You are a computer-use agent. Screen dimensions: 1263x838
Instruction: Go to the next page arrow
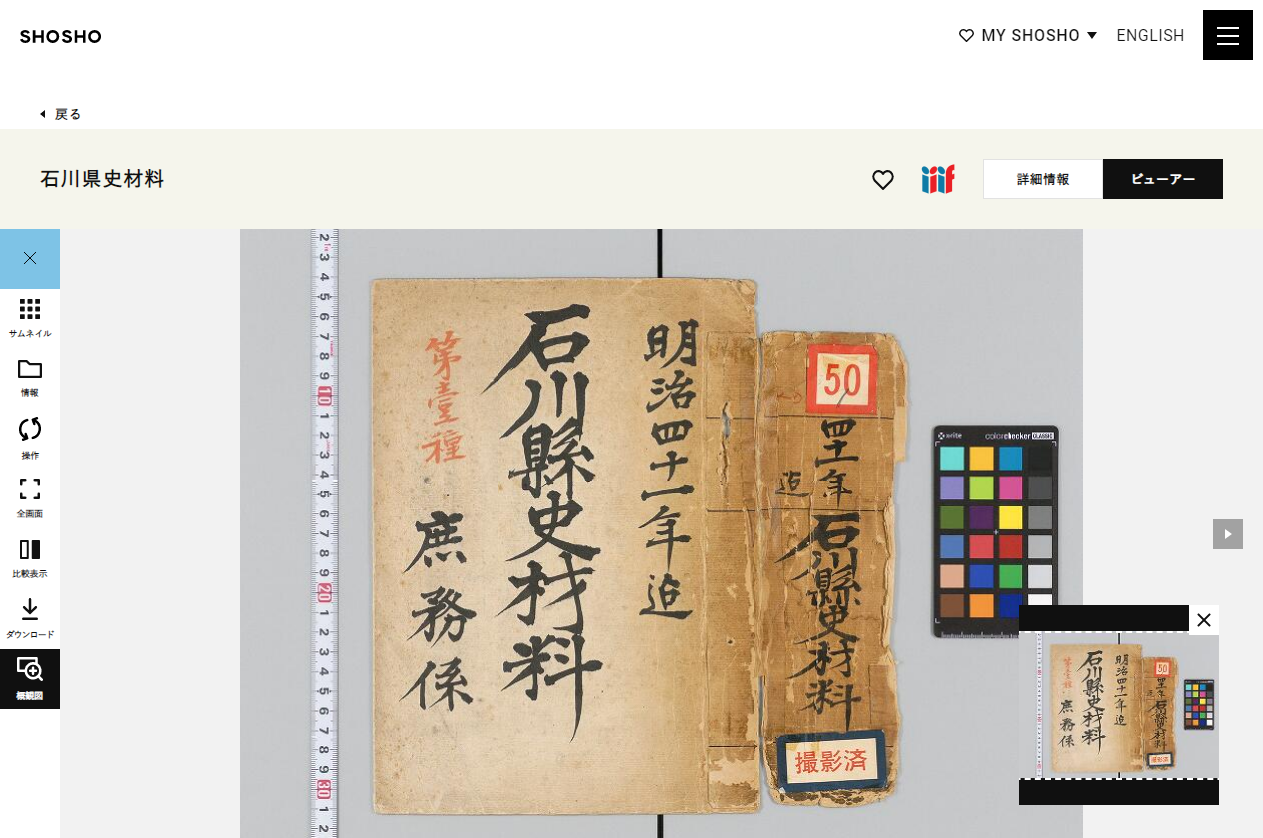point(1228,534)
